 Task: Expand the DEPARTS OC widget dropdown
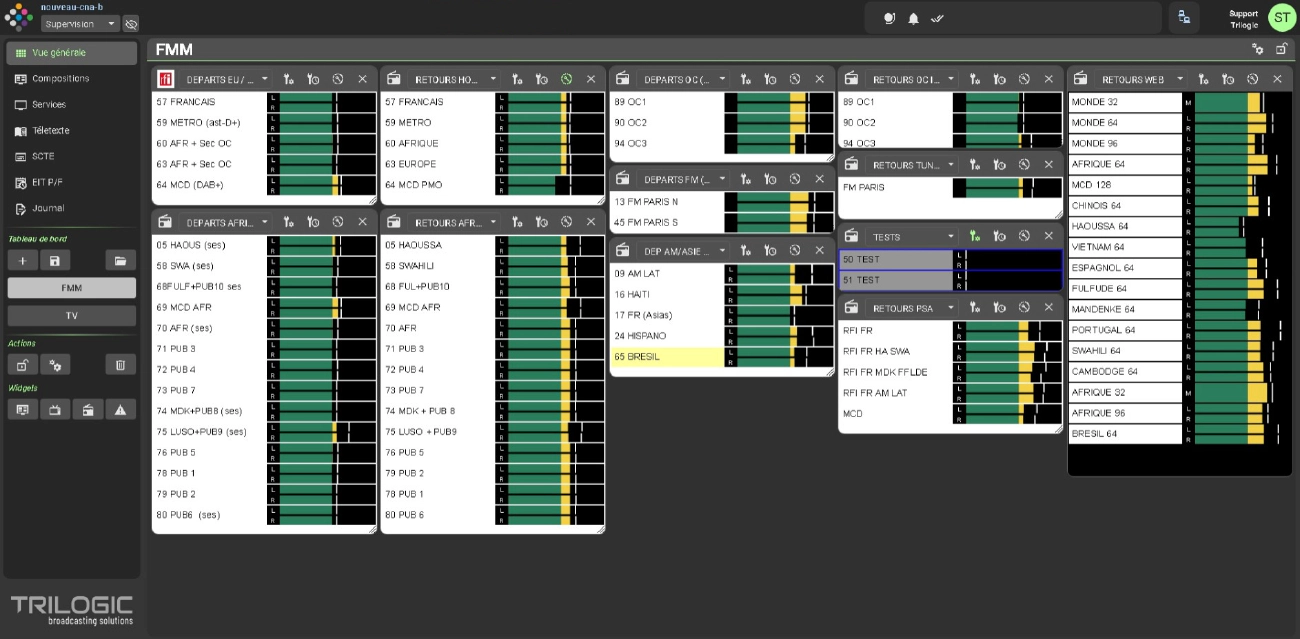point(722,79)
